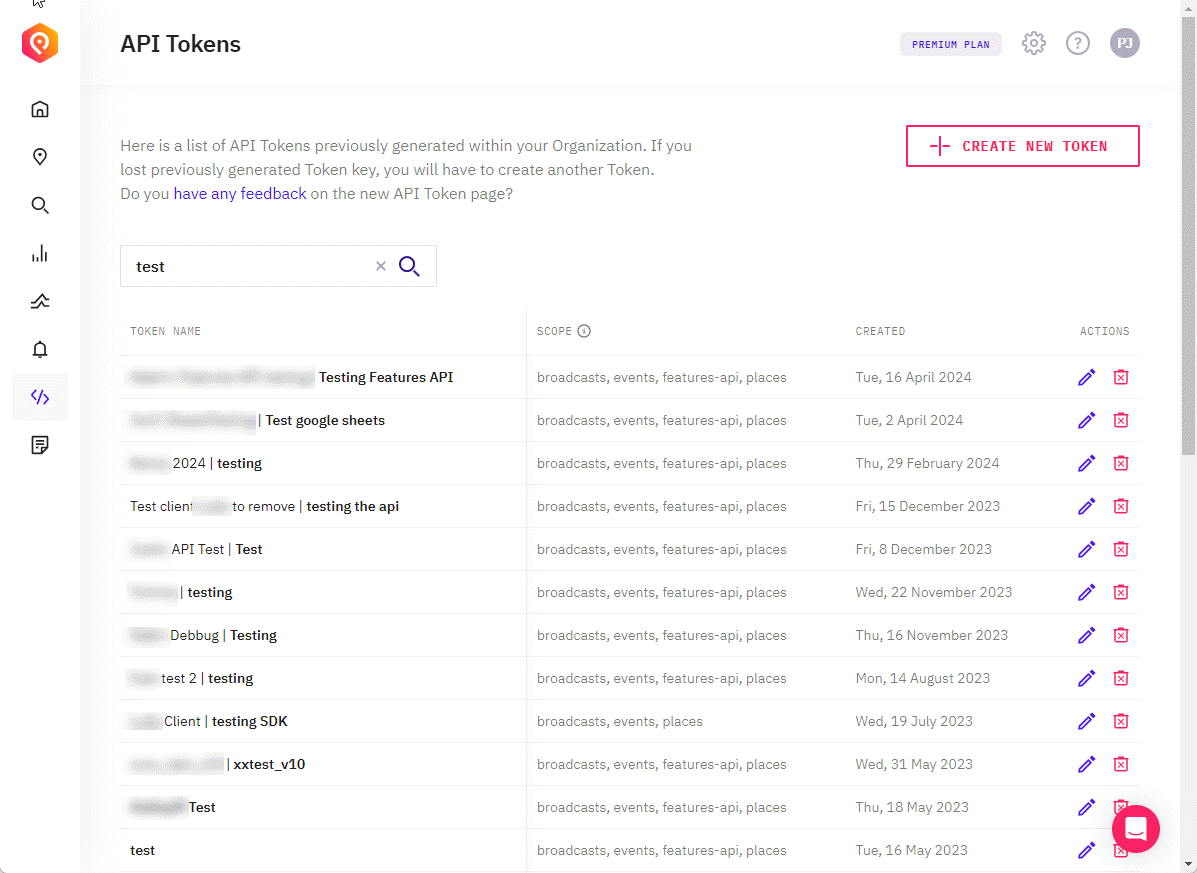Click Create New Token button
This screenshot has width=1197, height=873.
pyautogui.click(x=1022, y=146)
